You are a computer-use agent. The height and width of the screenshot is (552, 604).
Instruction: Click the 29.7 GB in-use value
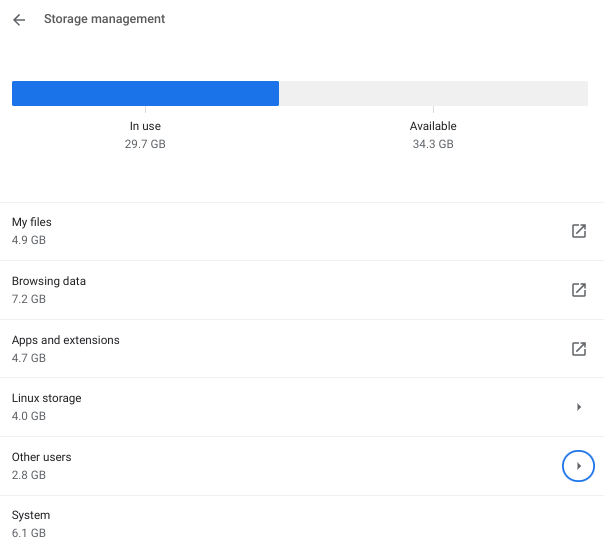(145, 144)
